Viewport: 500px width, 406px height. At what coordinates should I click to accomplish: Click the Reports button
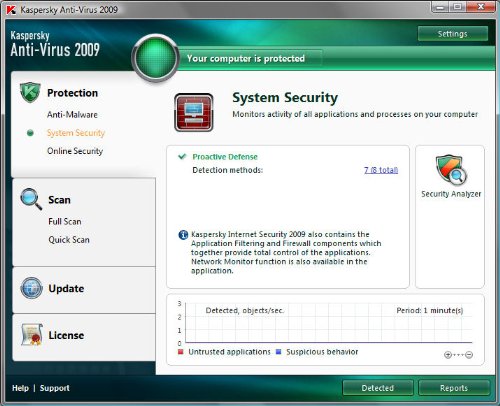coord(454,388)
